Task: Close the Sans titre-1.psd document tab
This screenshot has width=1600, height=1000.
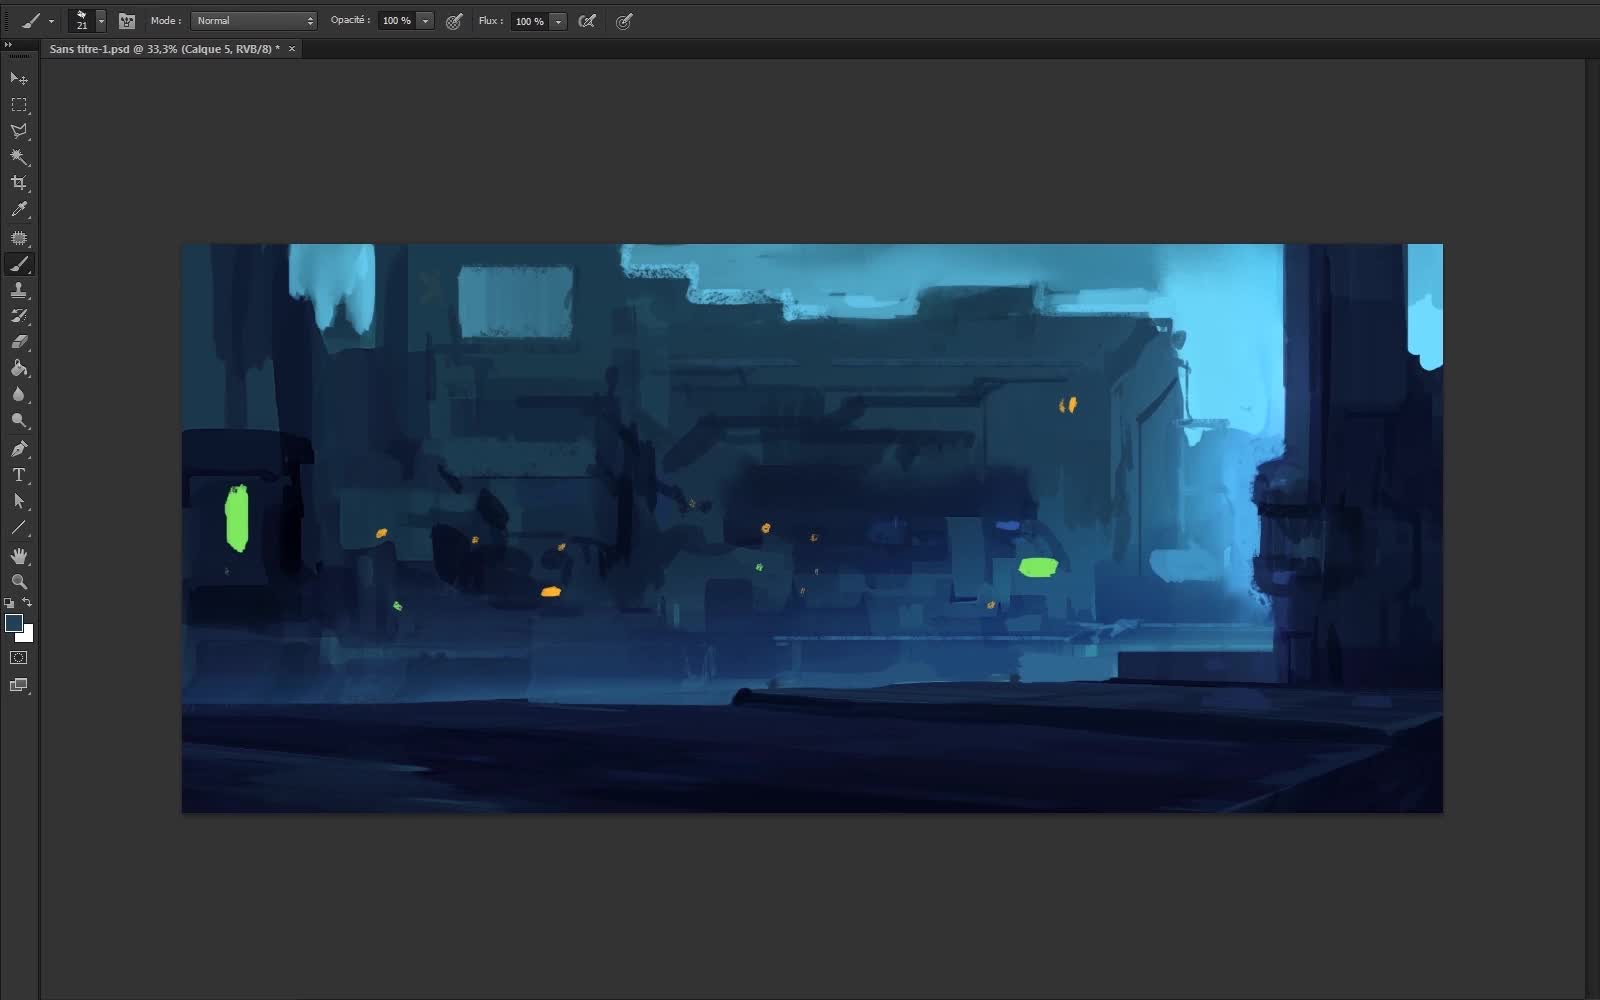Action: (x=292, y=49)
